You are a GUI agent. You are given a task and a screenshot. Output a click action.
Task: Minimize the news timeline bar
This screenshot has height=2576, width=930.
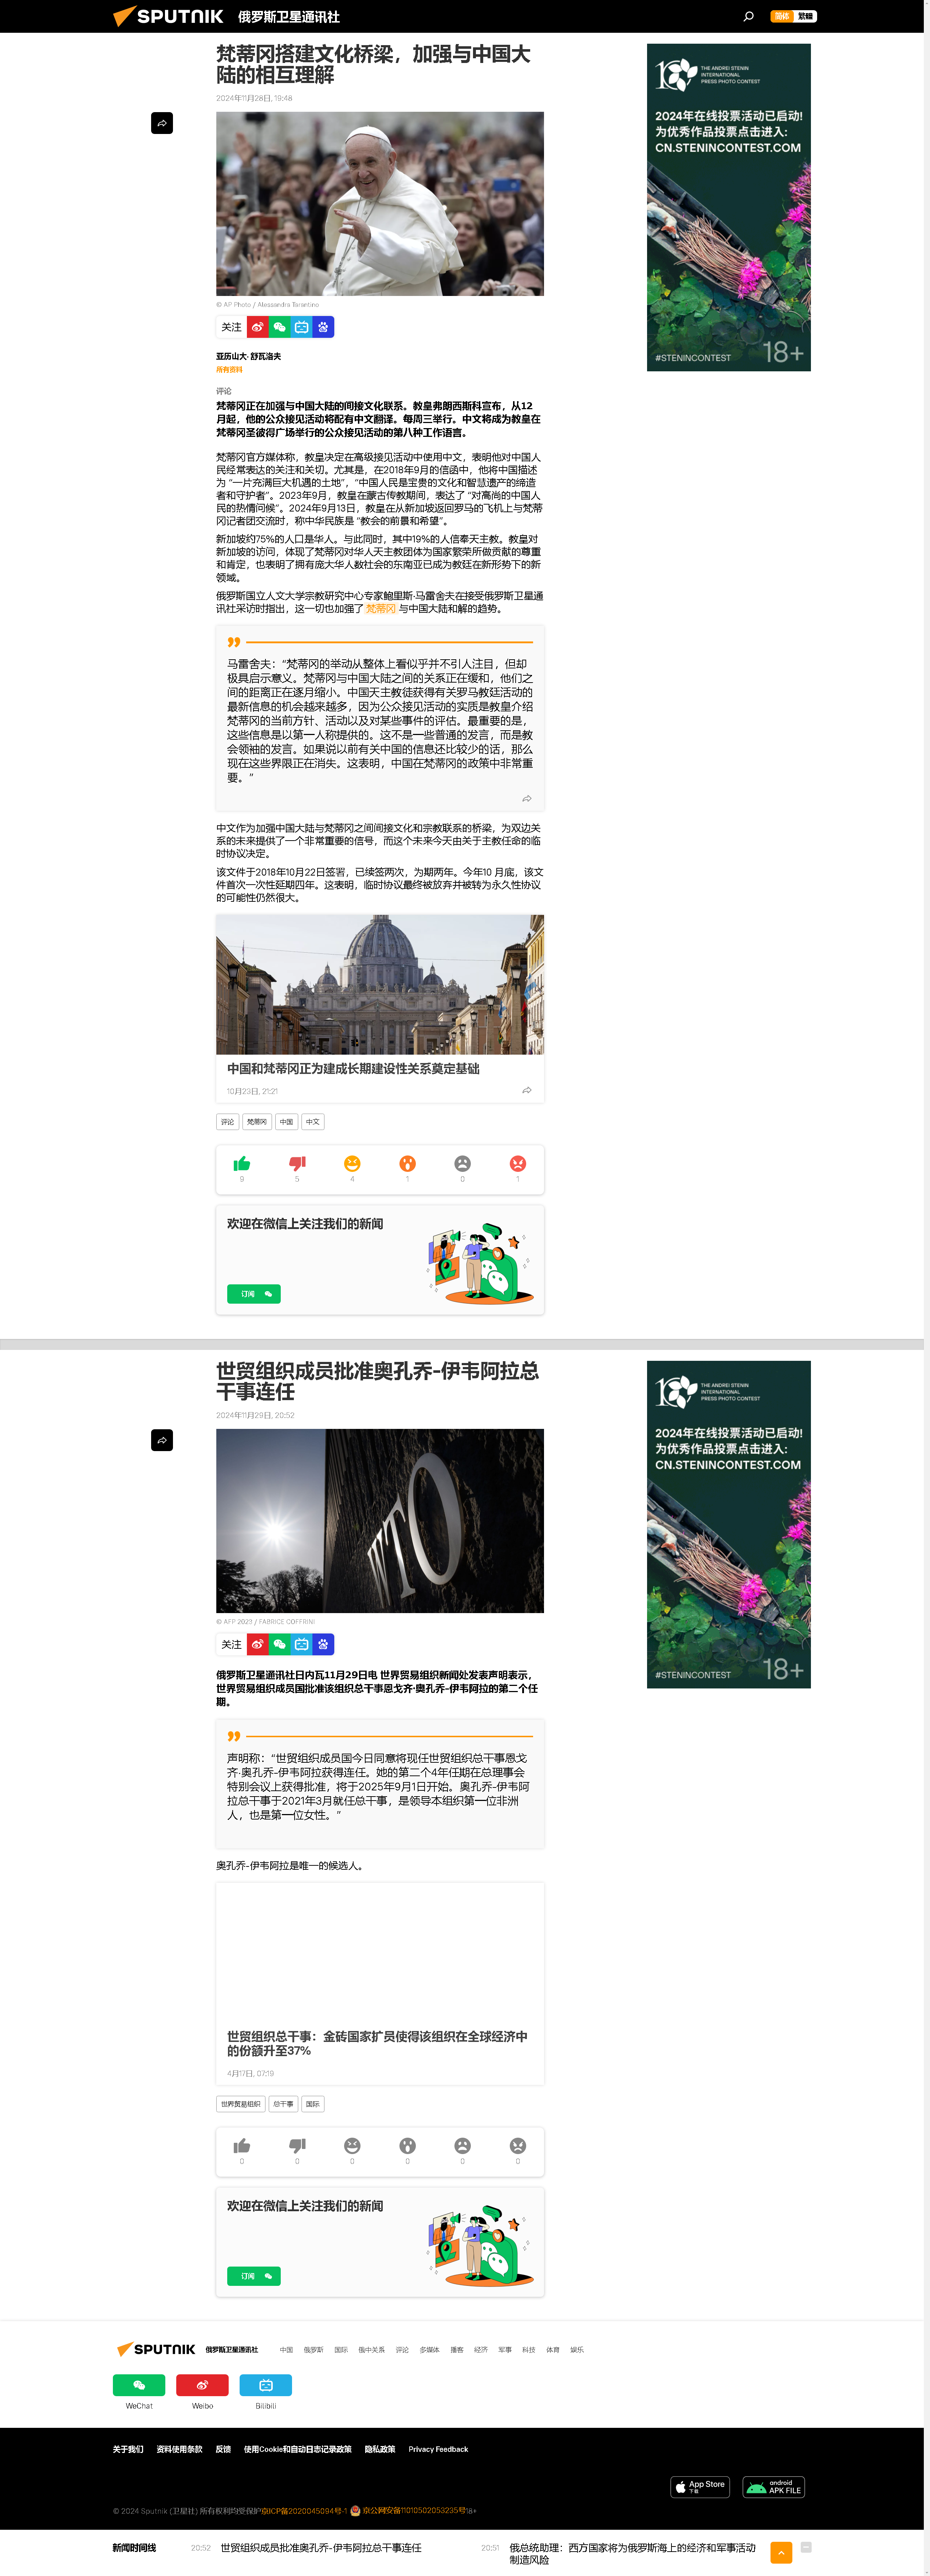pyautogui.click(x=806, y=2547)
